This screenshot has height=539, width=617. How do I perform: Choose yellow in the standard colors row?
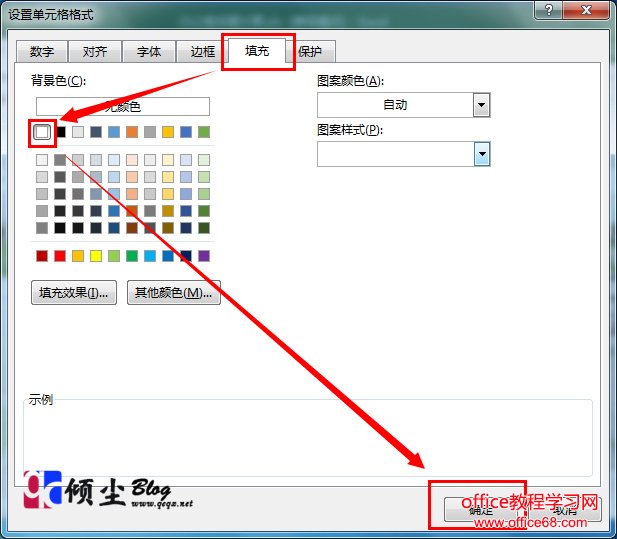(96, 256)
